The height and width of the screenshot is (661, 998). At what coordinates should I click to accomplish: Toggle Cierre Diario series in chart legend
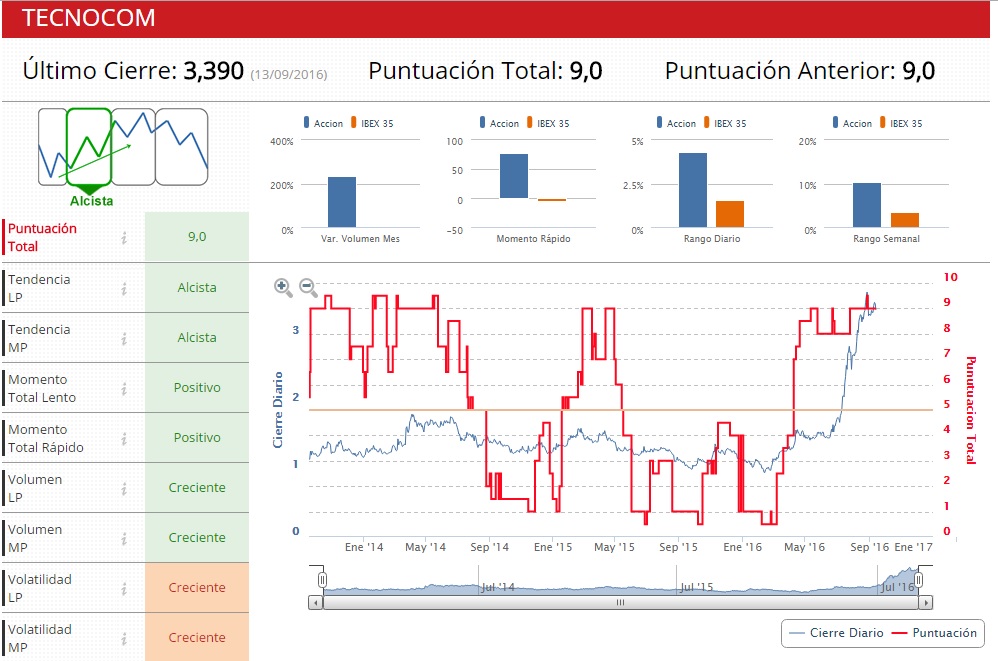(x=836, y=633)
